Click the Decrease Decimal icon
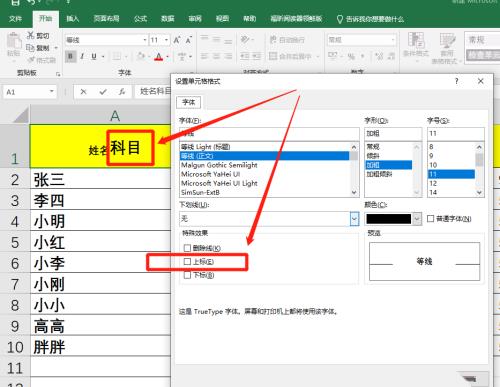 (x=391, y=56)
